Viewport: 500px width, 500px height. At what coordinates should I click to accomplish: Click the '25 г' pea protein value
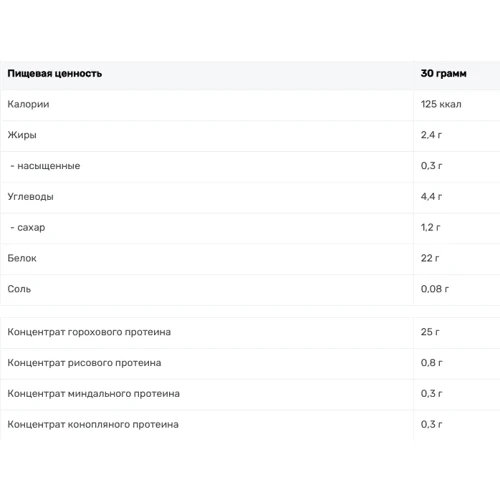[430, 332]
